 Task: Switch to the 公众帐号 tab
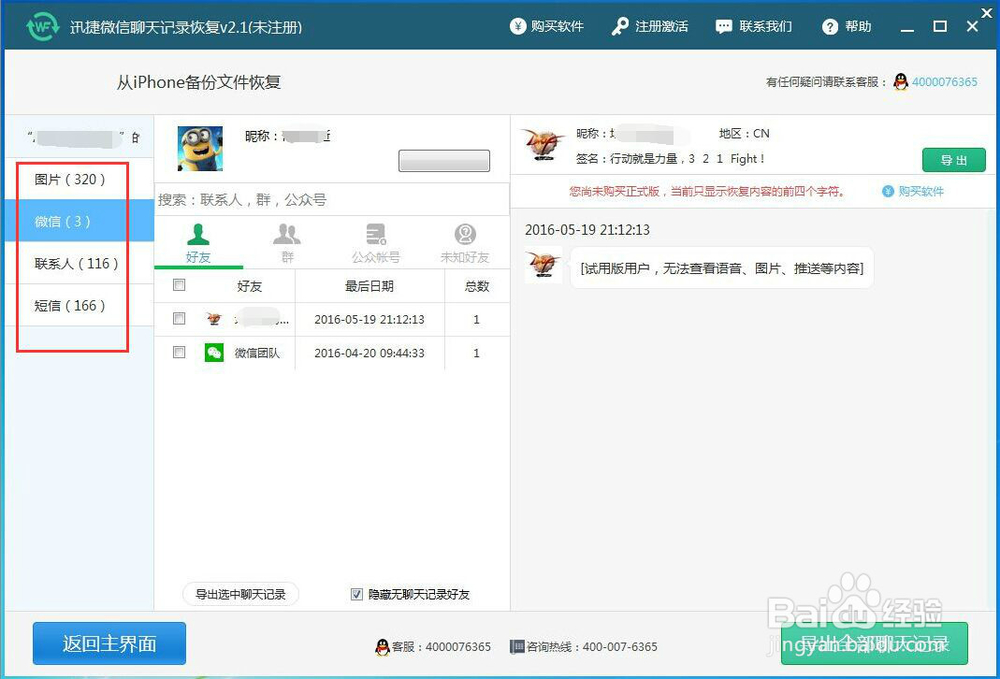click(376, 244)
